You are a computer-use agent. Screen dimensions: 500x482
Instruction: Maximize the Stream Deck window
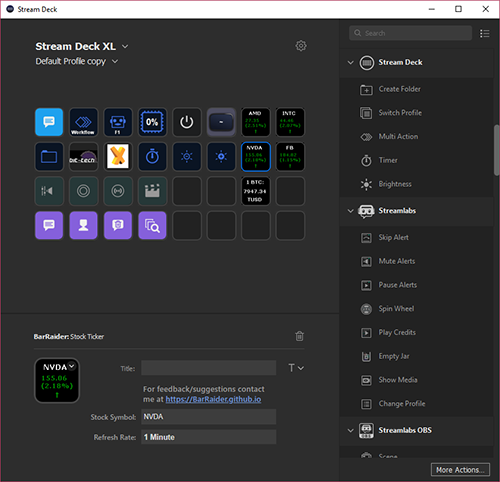(x=459, y=9)
